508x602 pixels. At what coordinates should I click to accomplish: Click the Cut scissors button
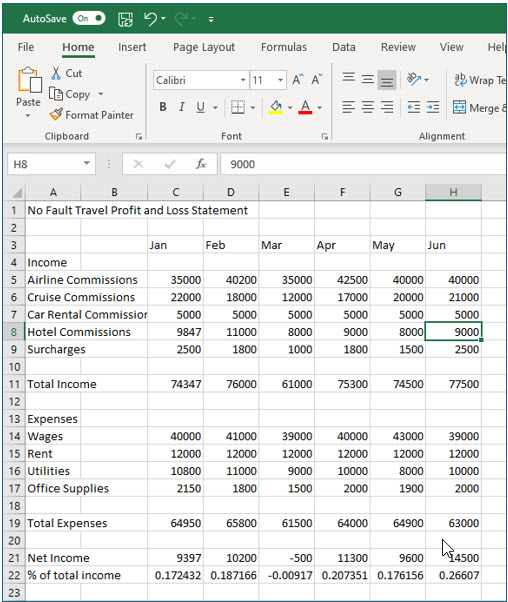point(67,73)
